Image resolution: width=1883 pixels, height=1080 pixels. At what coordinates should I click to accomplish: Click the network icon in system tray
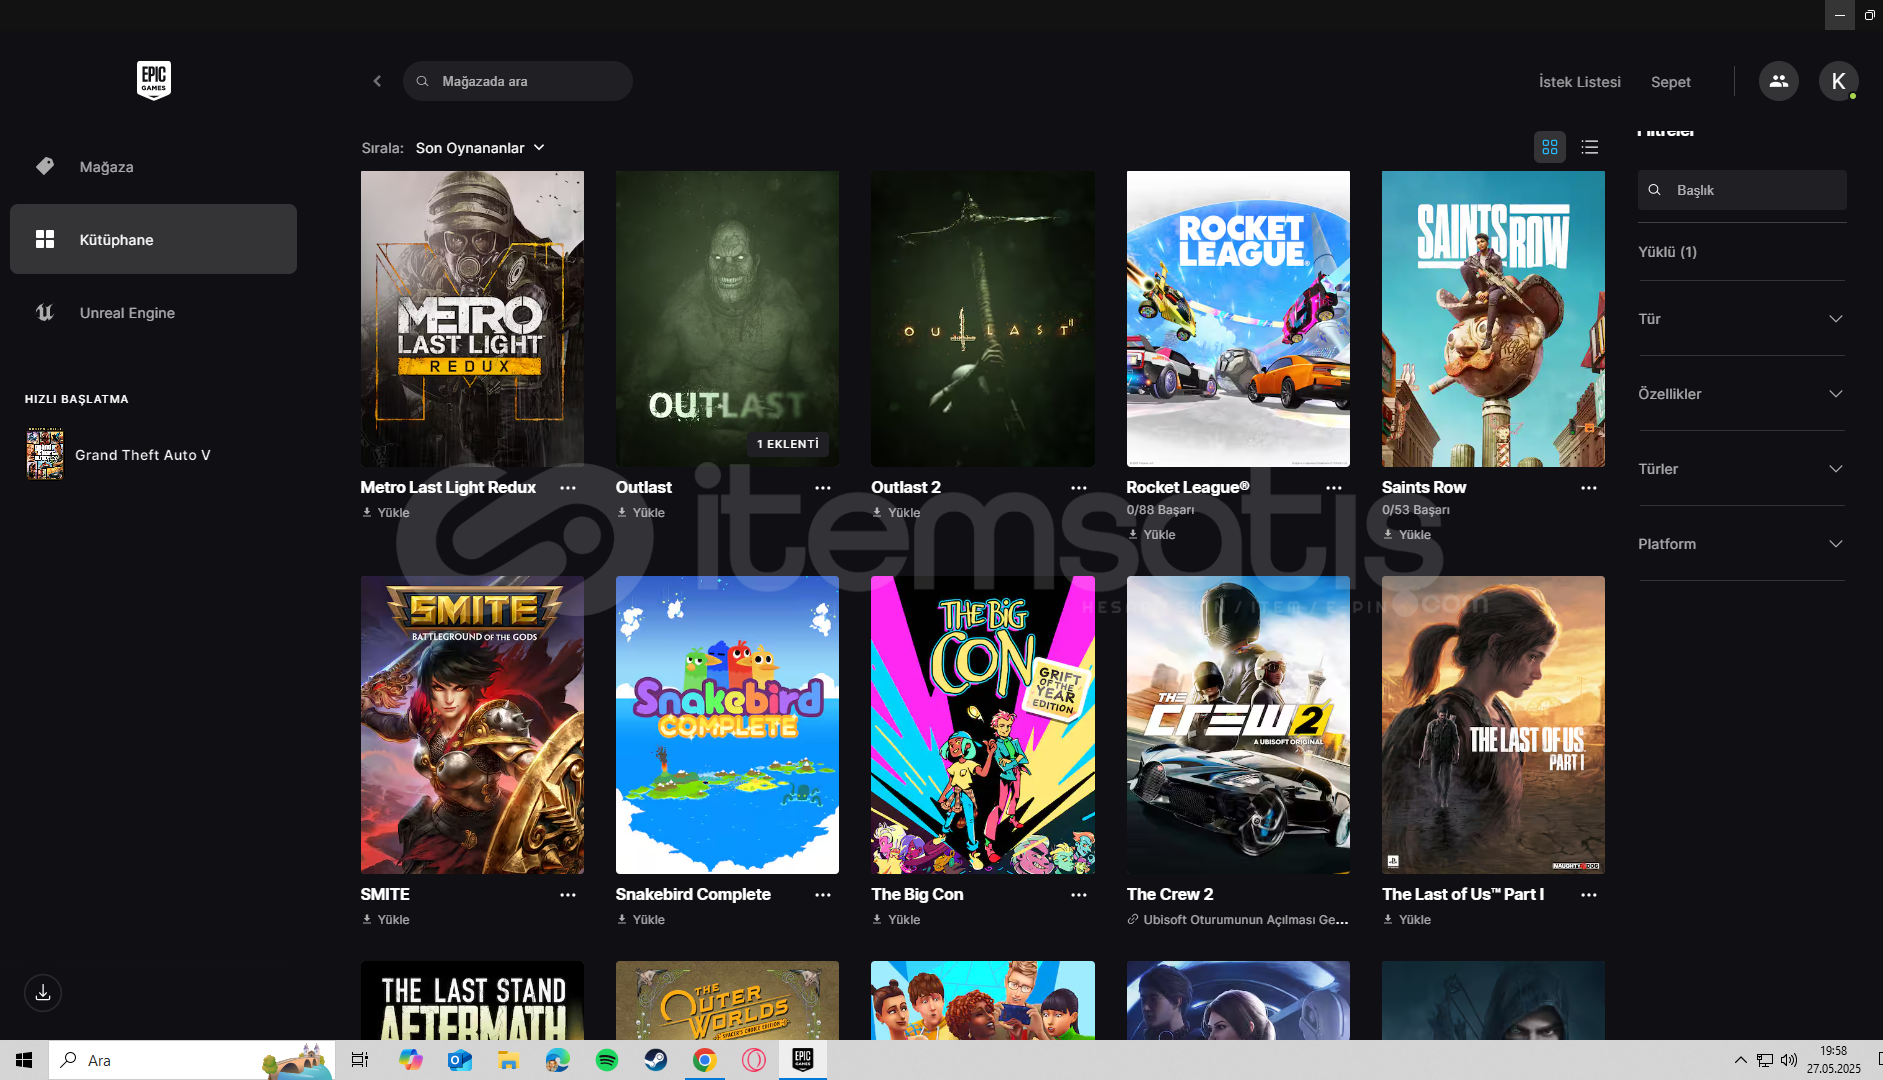[1765, 1060]
